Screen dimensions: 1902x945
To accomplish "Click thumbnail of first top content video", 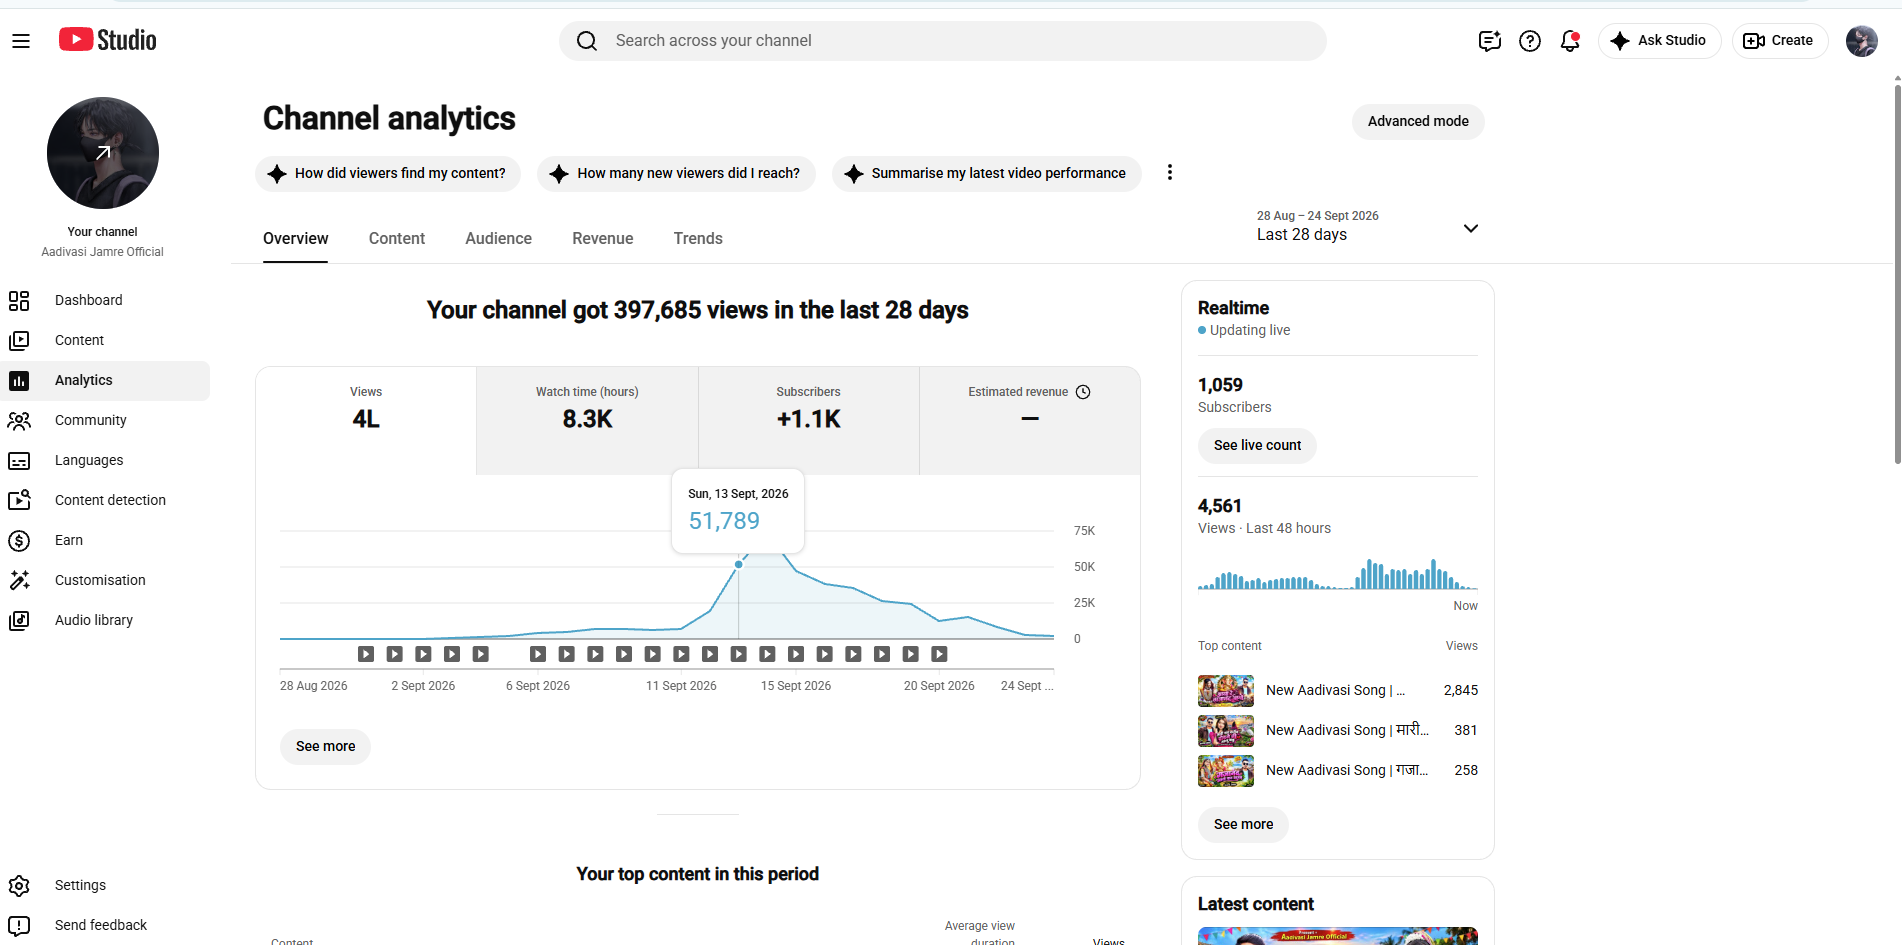I will click(1226, 690).
